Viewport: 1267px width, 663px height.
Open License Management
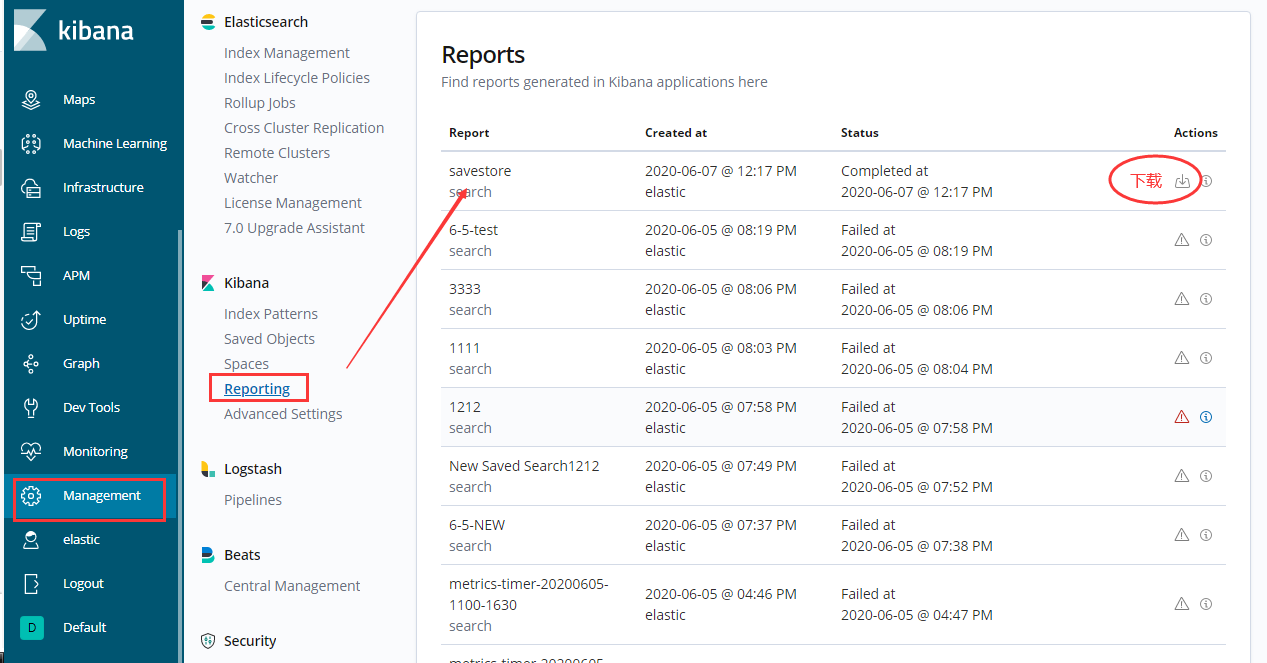pyautogui.click(x=293, y=203)
